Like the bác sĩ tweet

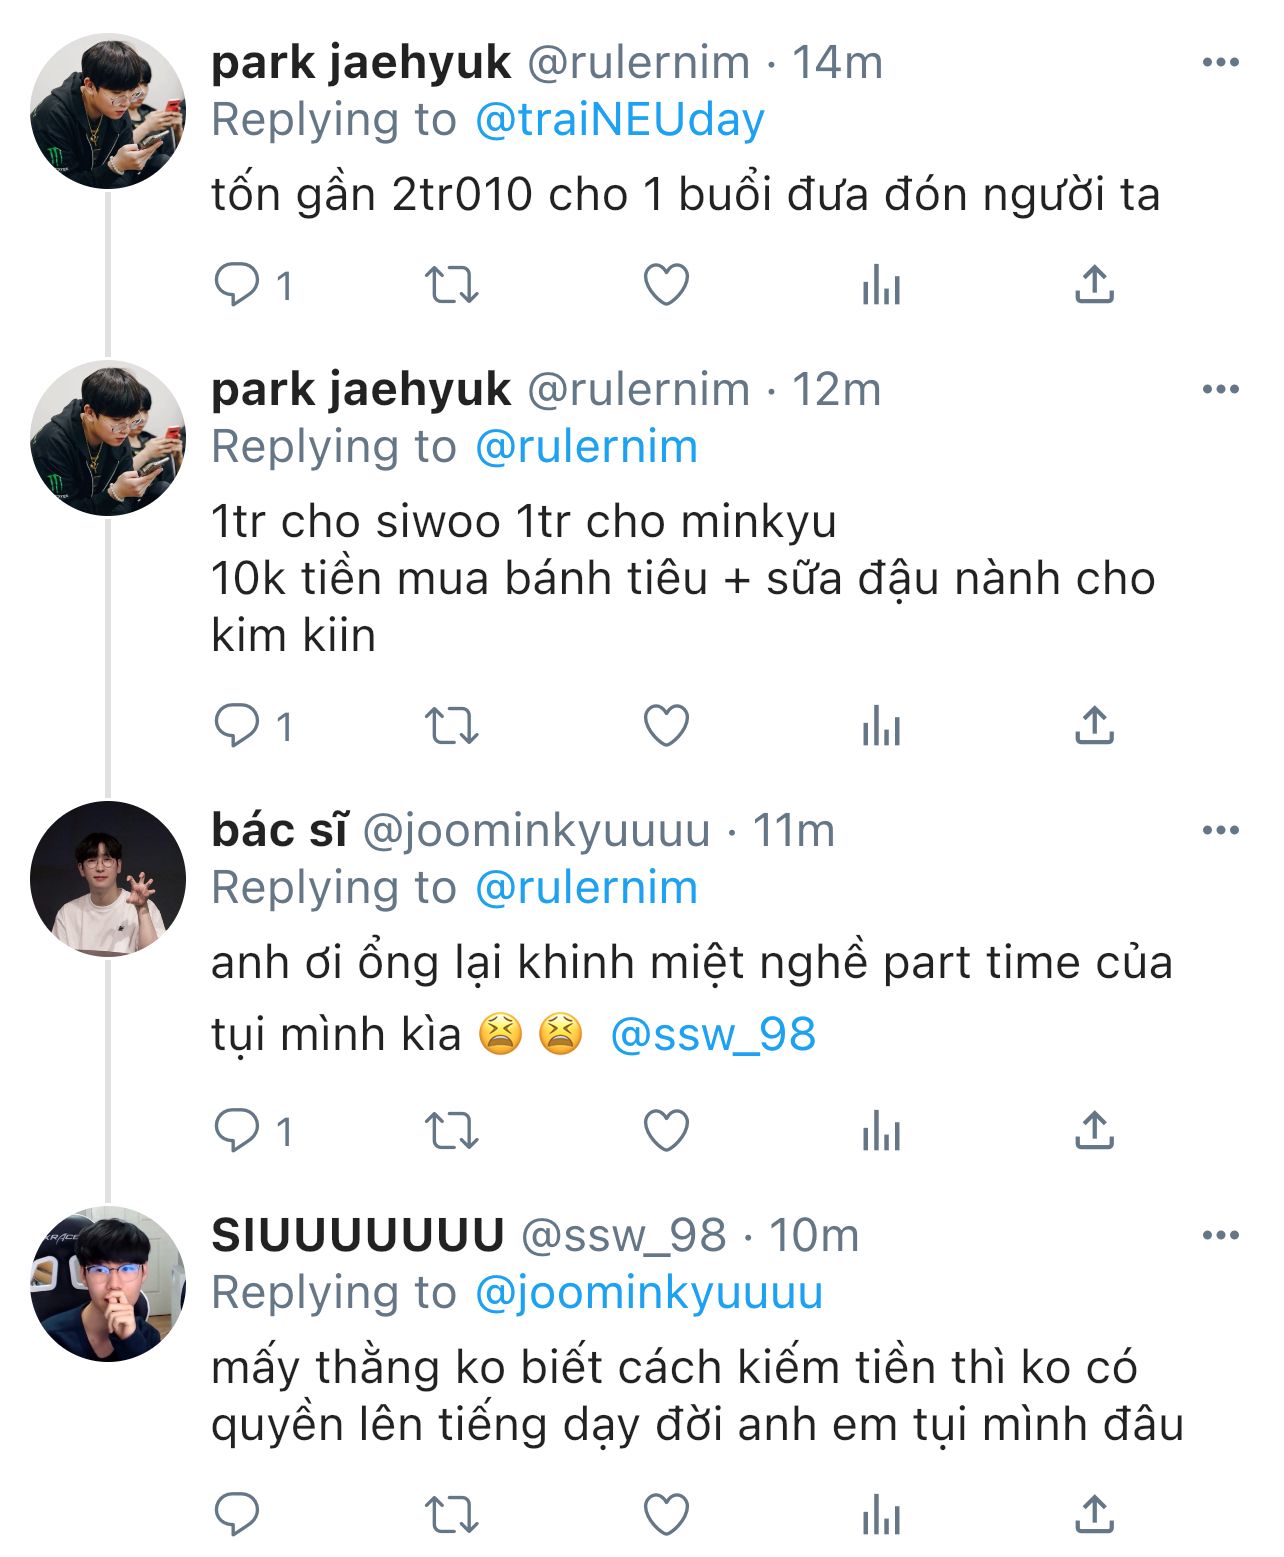[666, 1131]
